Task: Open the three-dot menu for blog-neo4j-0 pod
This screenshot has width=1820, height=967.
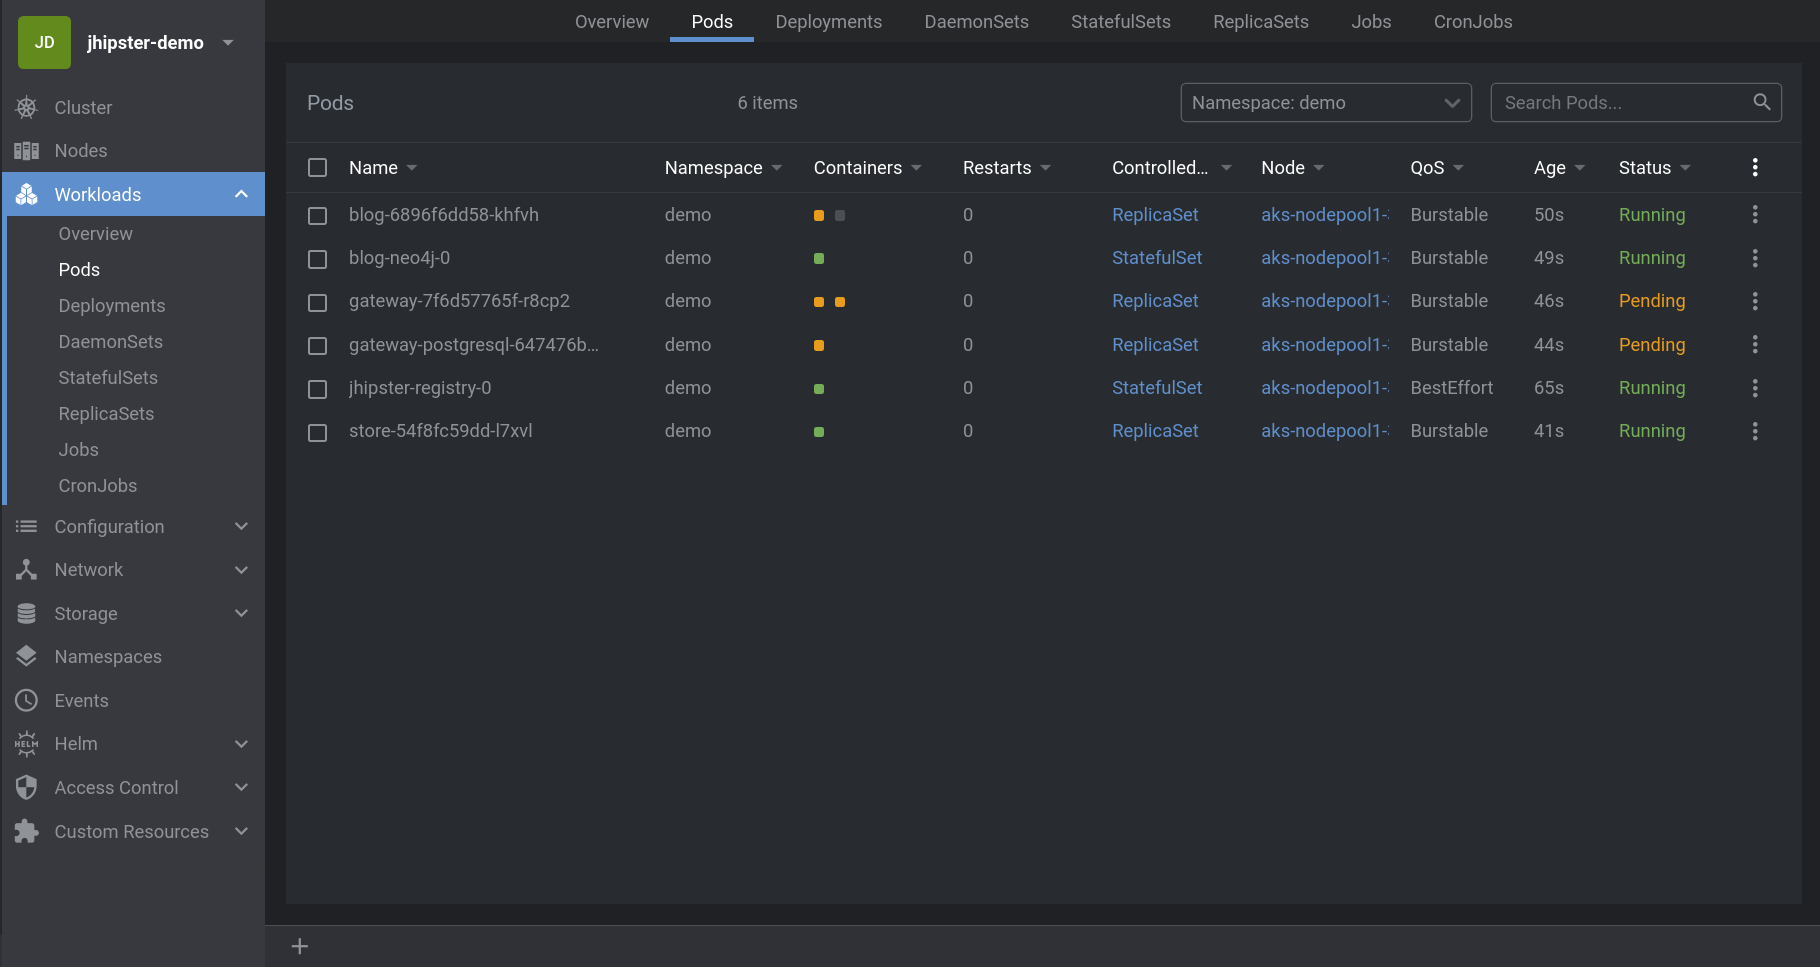Action: point(1754,258)
